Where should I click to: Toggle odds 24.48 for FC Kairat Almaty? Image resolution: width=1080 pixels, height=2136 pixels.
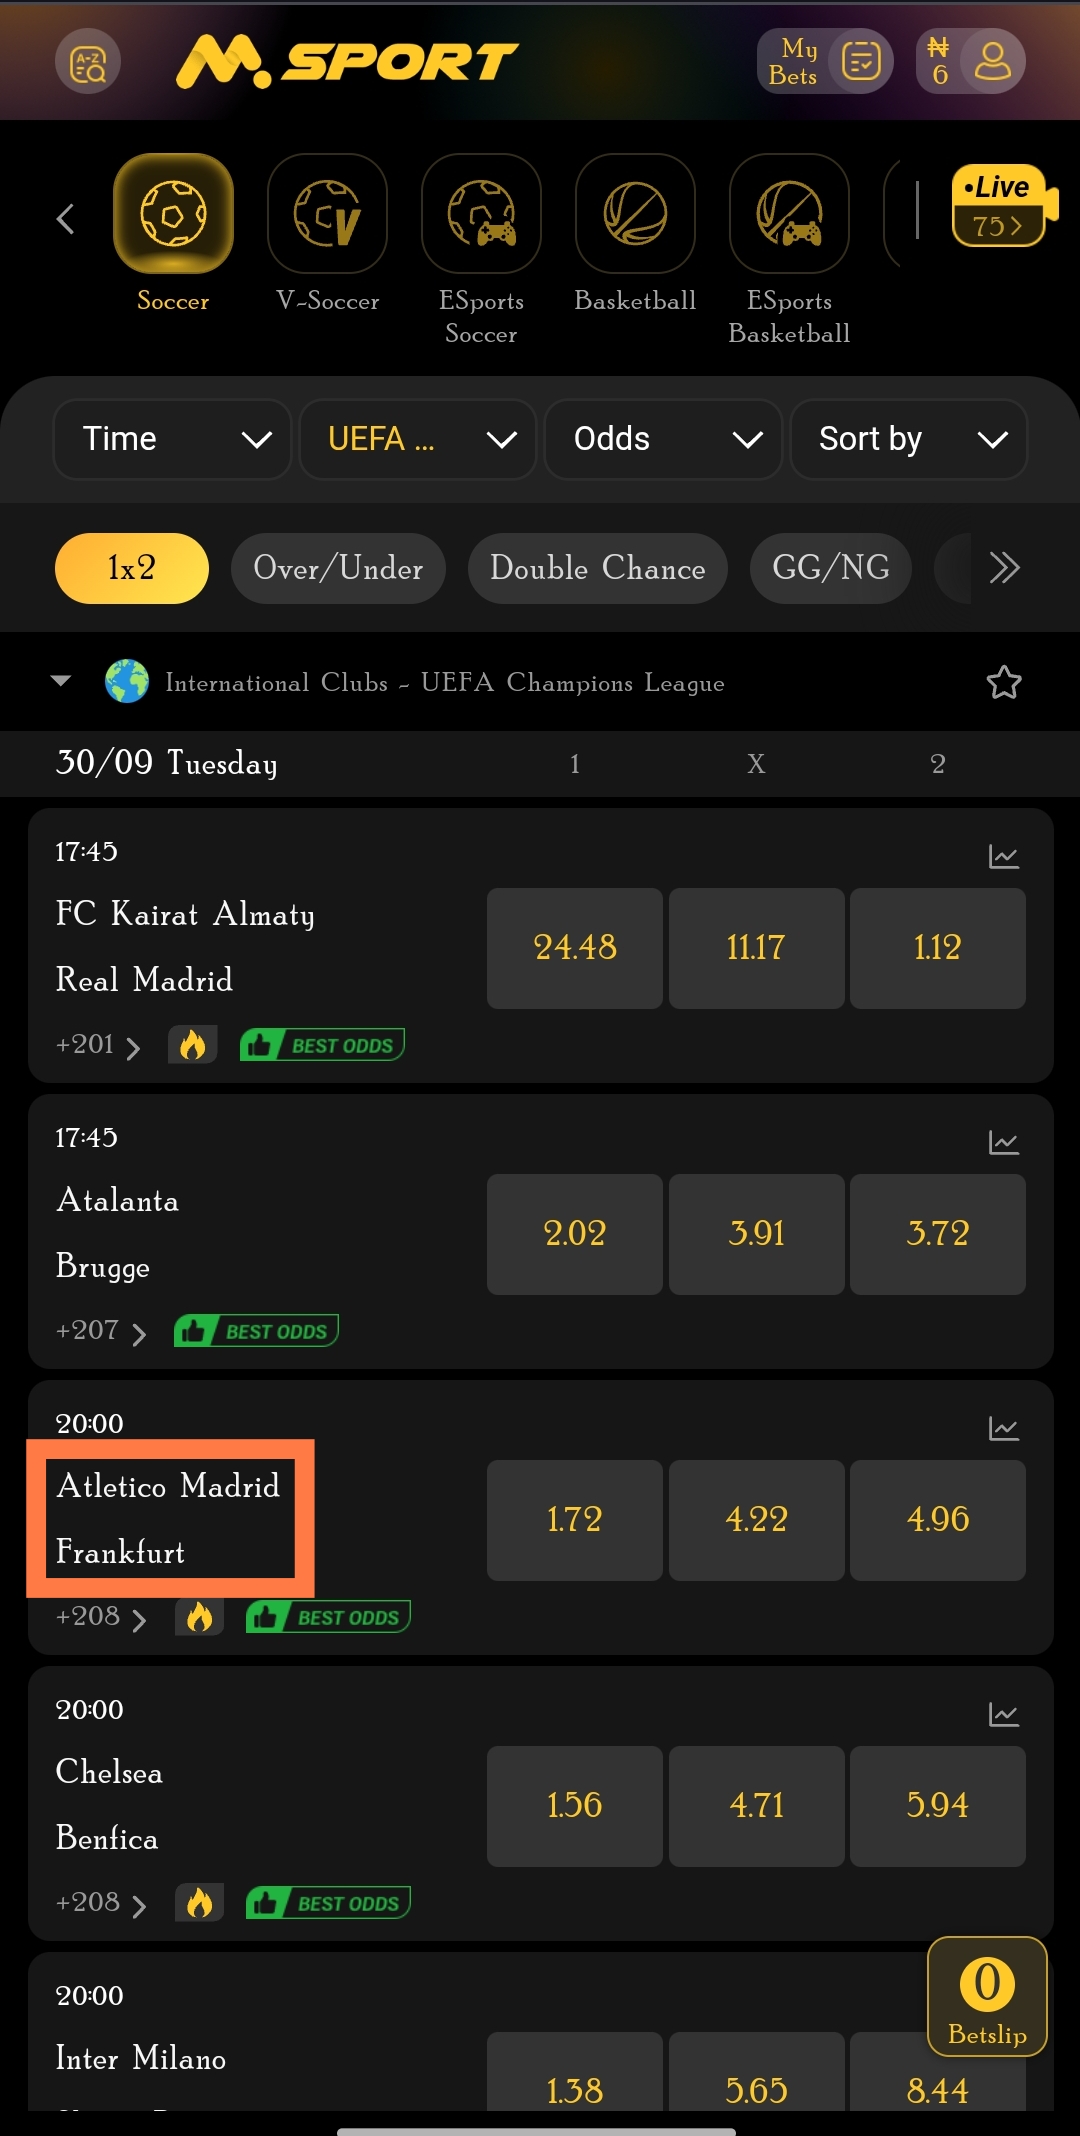574,948
